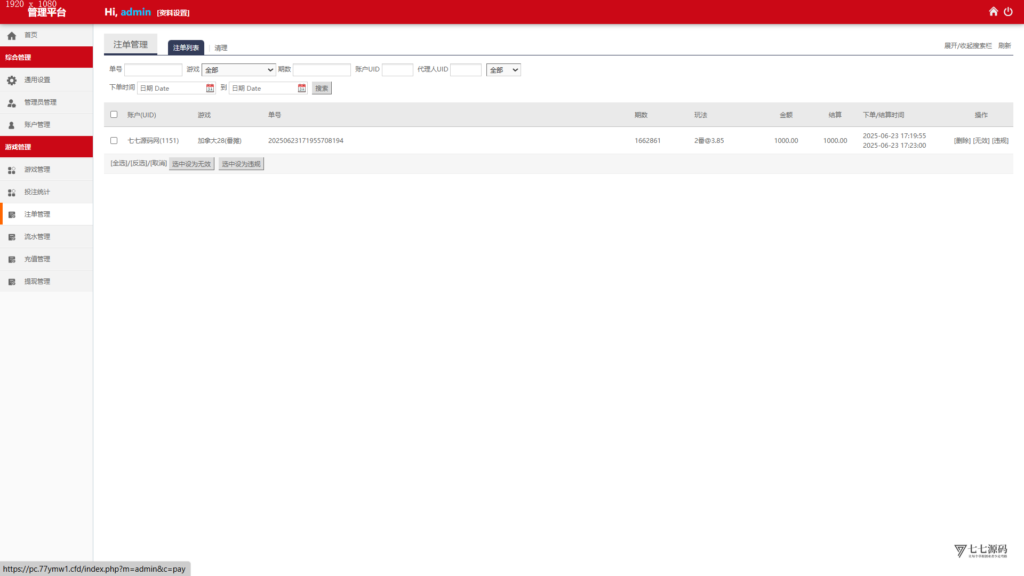The height and width of the screenshot is (576, 1024).
Task: Click the 游戏管理 sidebar icon
Action: (12, 170)
